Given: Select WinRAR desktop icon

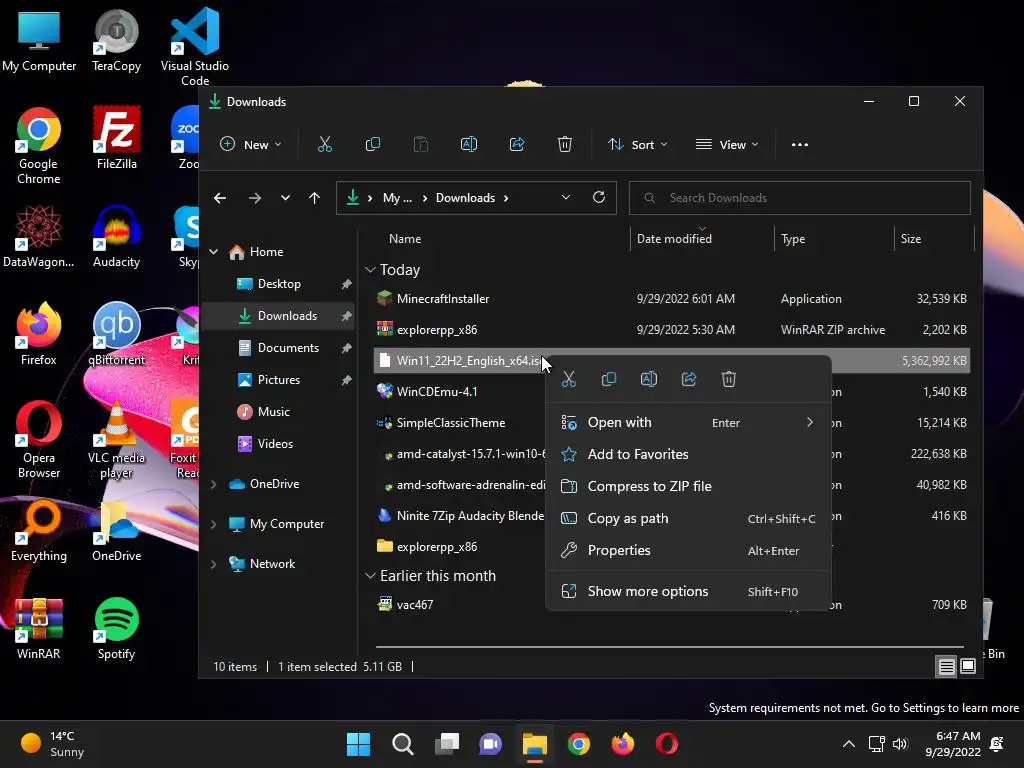Looking at the screenshot, I should tap(39, 628).
